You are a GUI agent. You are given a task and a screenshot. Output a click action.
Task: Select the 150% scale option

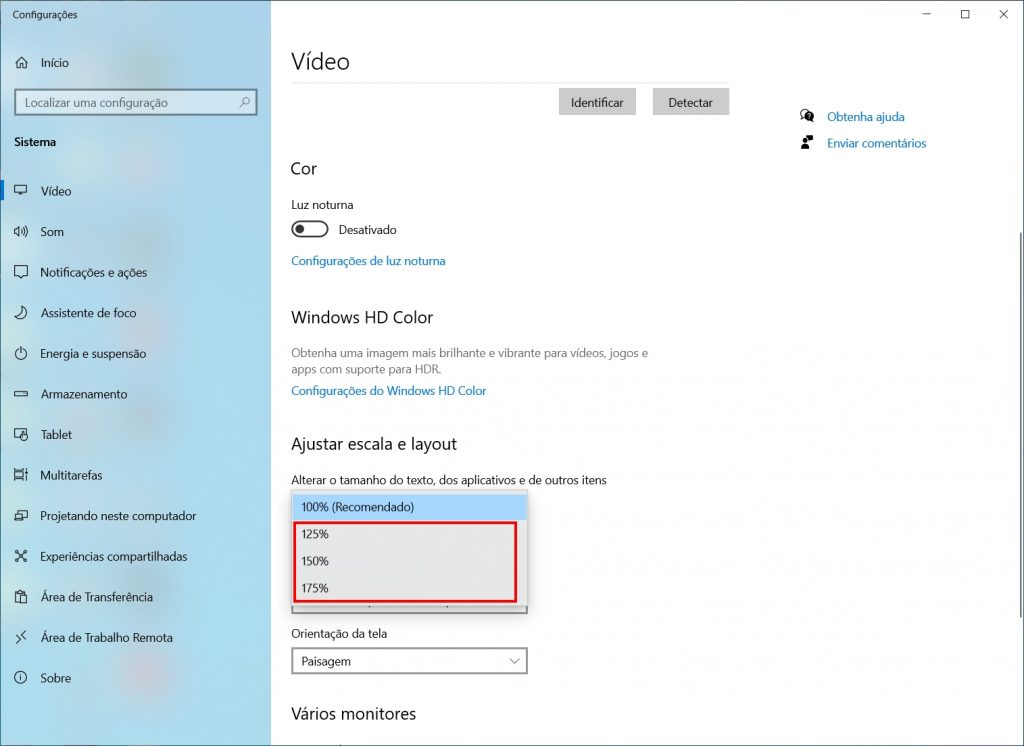pyautogui.click(x=409, y=561)
